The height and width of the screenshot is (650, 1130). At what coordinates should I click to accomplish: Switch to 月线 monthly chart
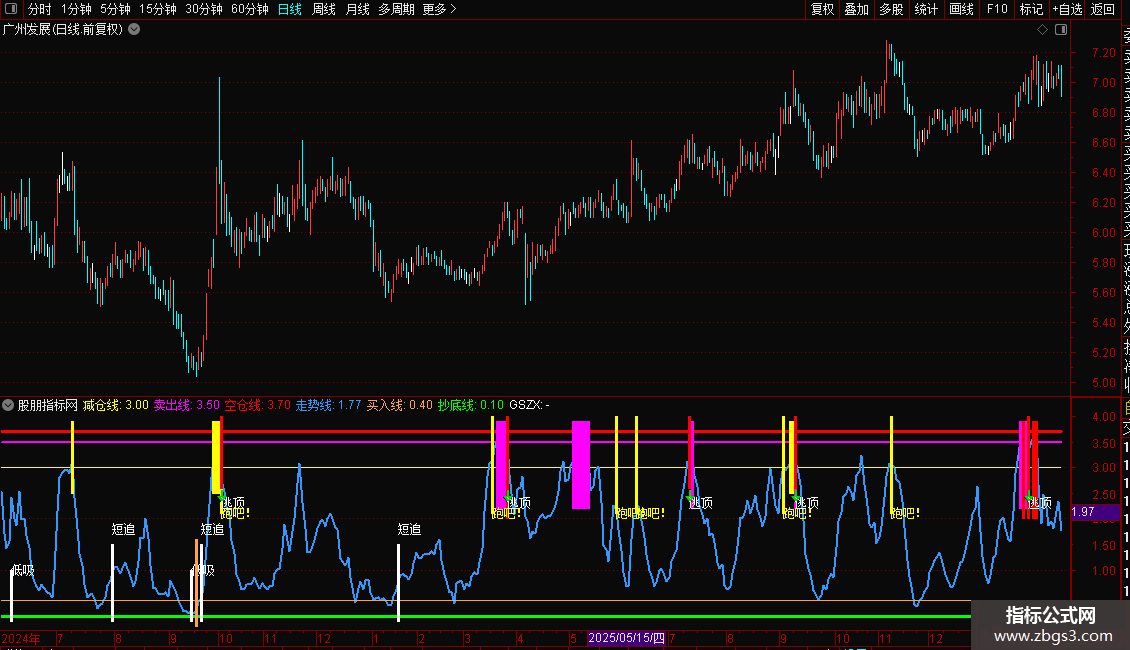[x=357, y=9]
